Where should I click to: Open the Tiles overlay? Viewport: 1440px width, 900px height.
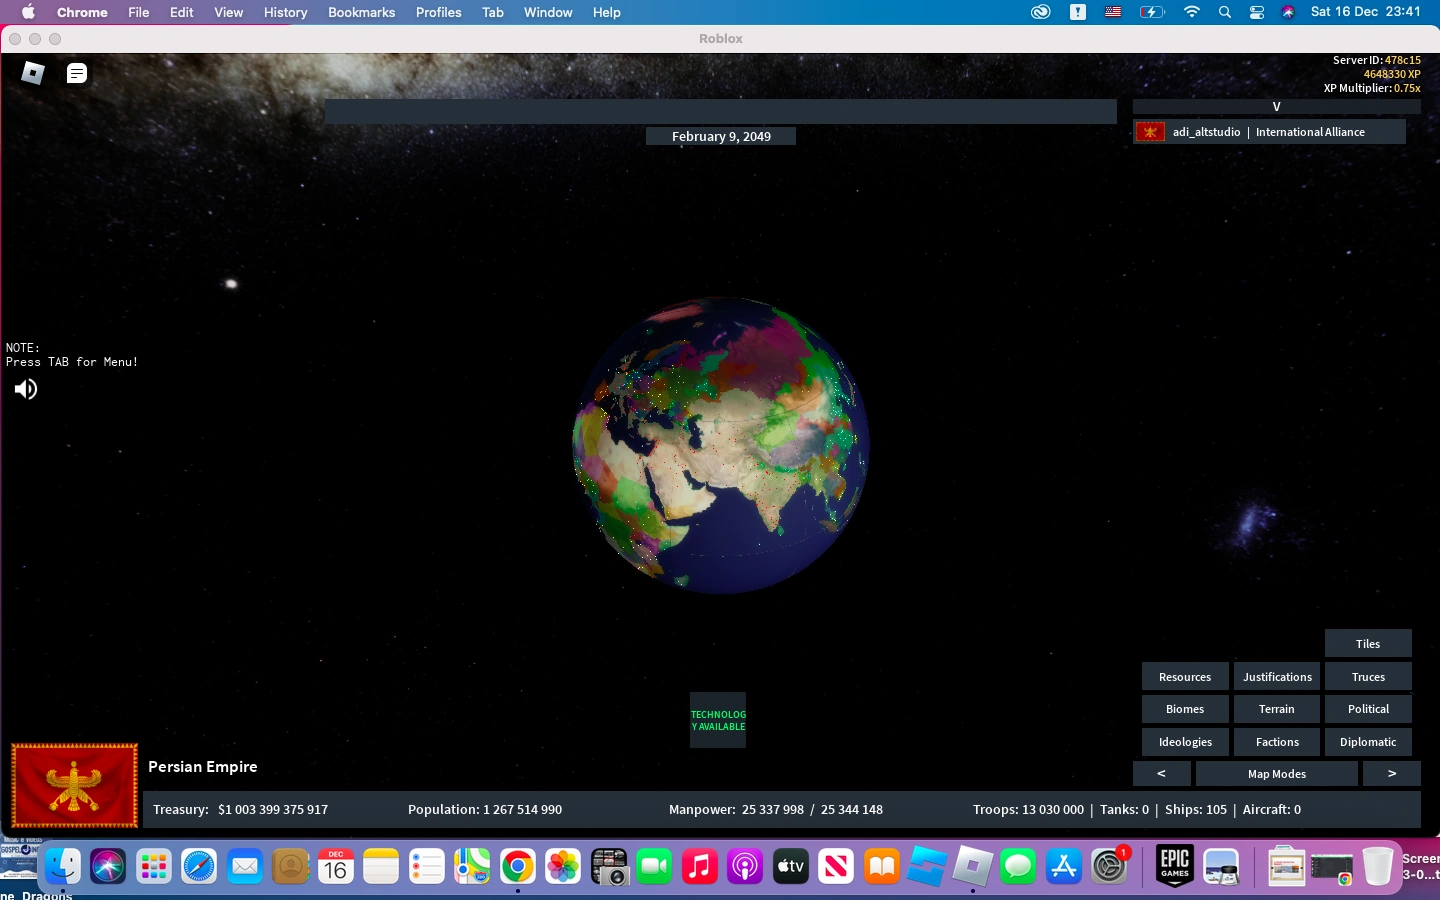pos(1368,643)
